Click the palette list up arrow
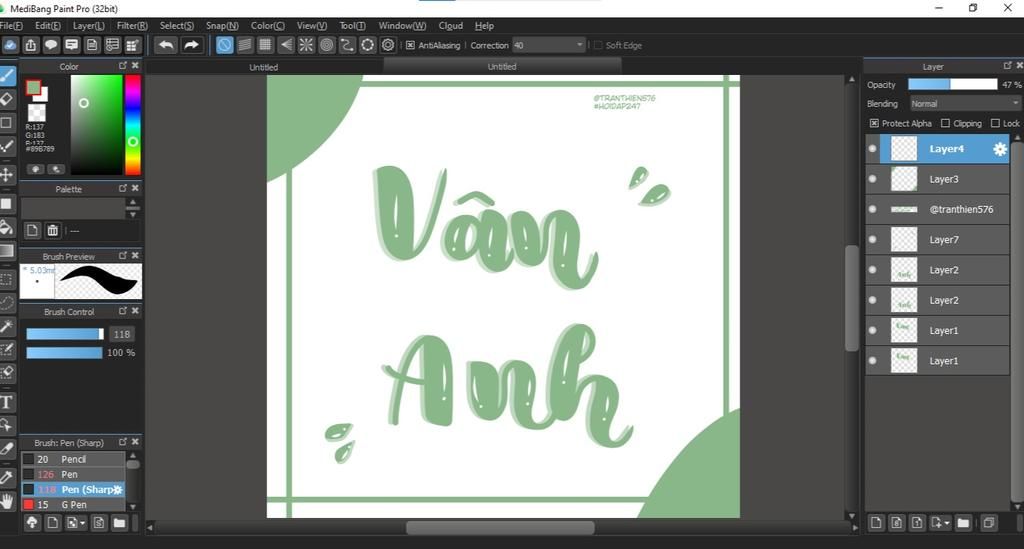 (133, 202)
